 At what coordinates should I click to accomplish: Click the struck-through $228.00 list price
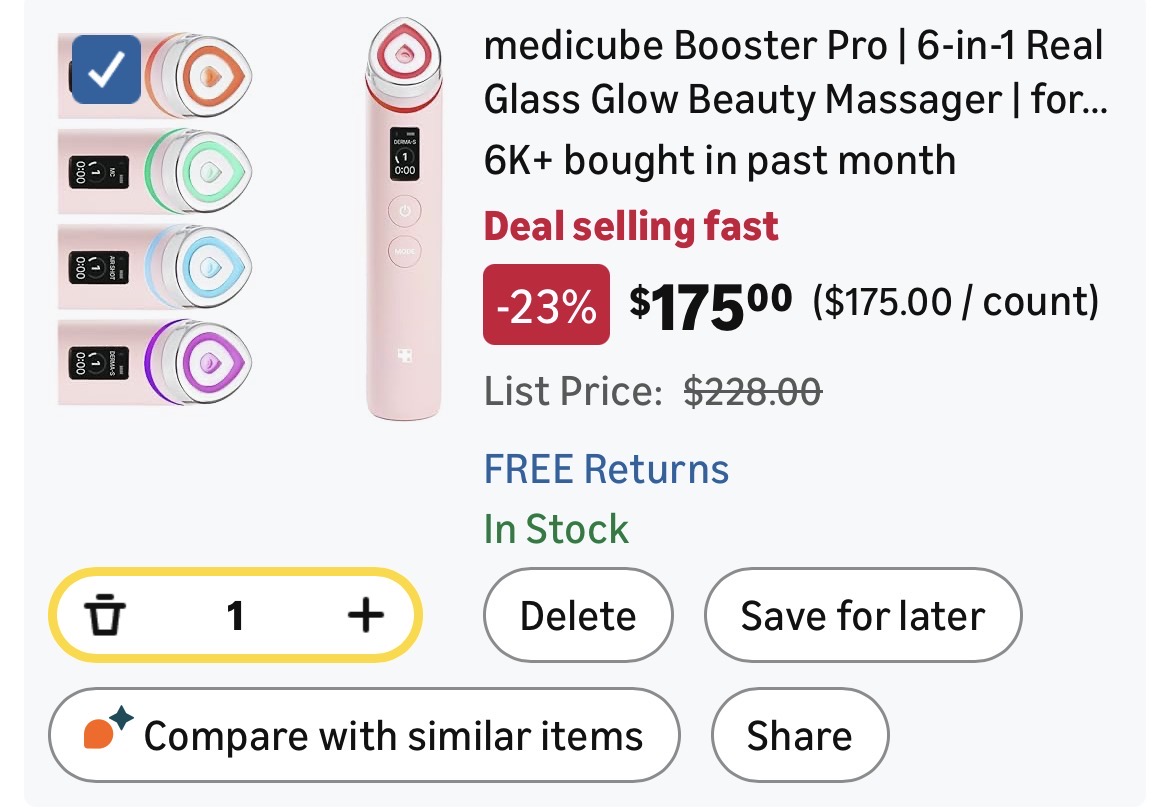pyautogui.click(x=752, y=391)
